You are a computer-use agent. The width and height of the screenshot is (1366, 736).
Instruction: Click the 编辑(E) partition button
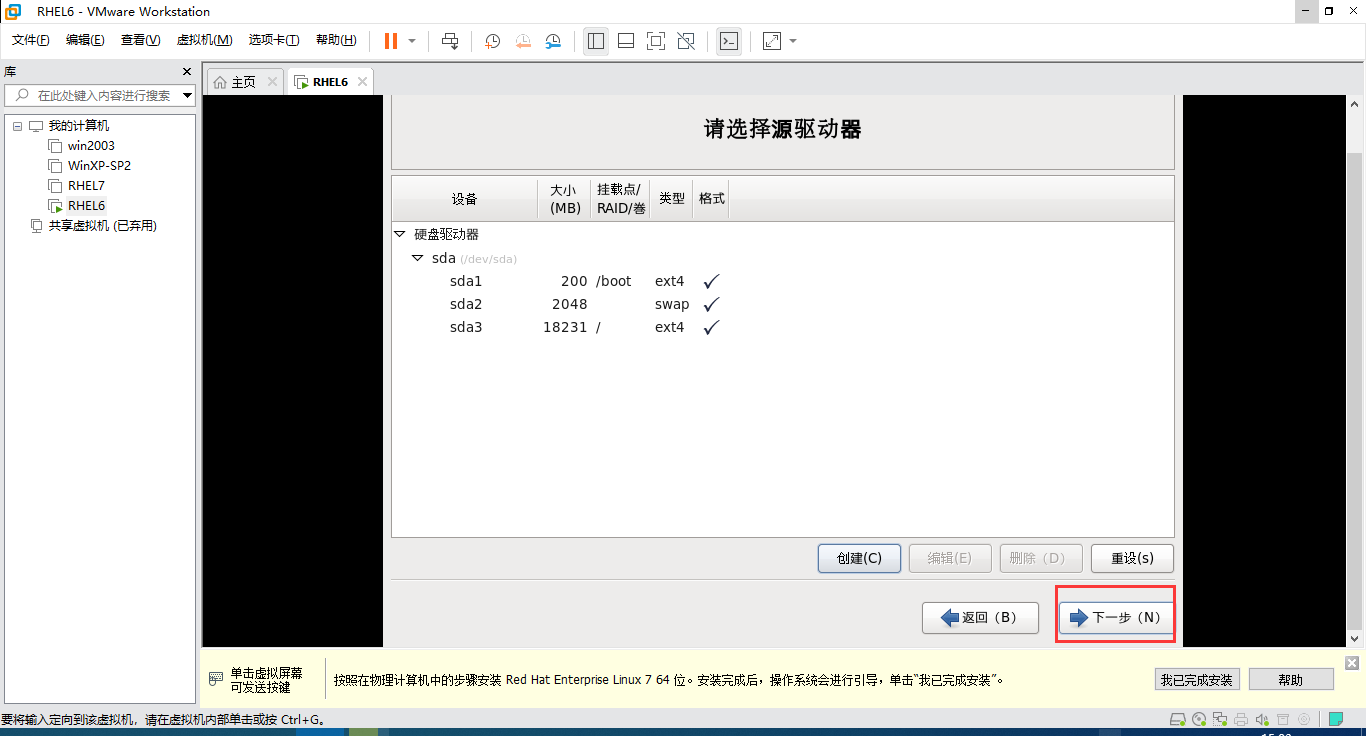950,558
